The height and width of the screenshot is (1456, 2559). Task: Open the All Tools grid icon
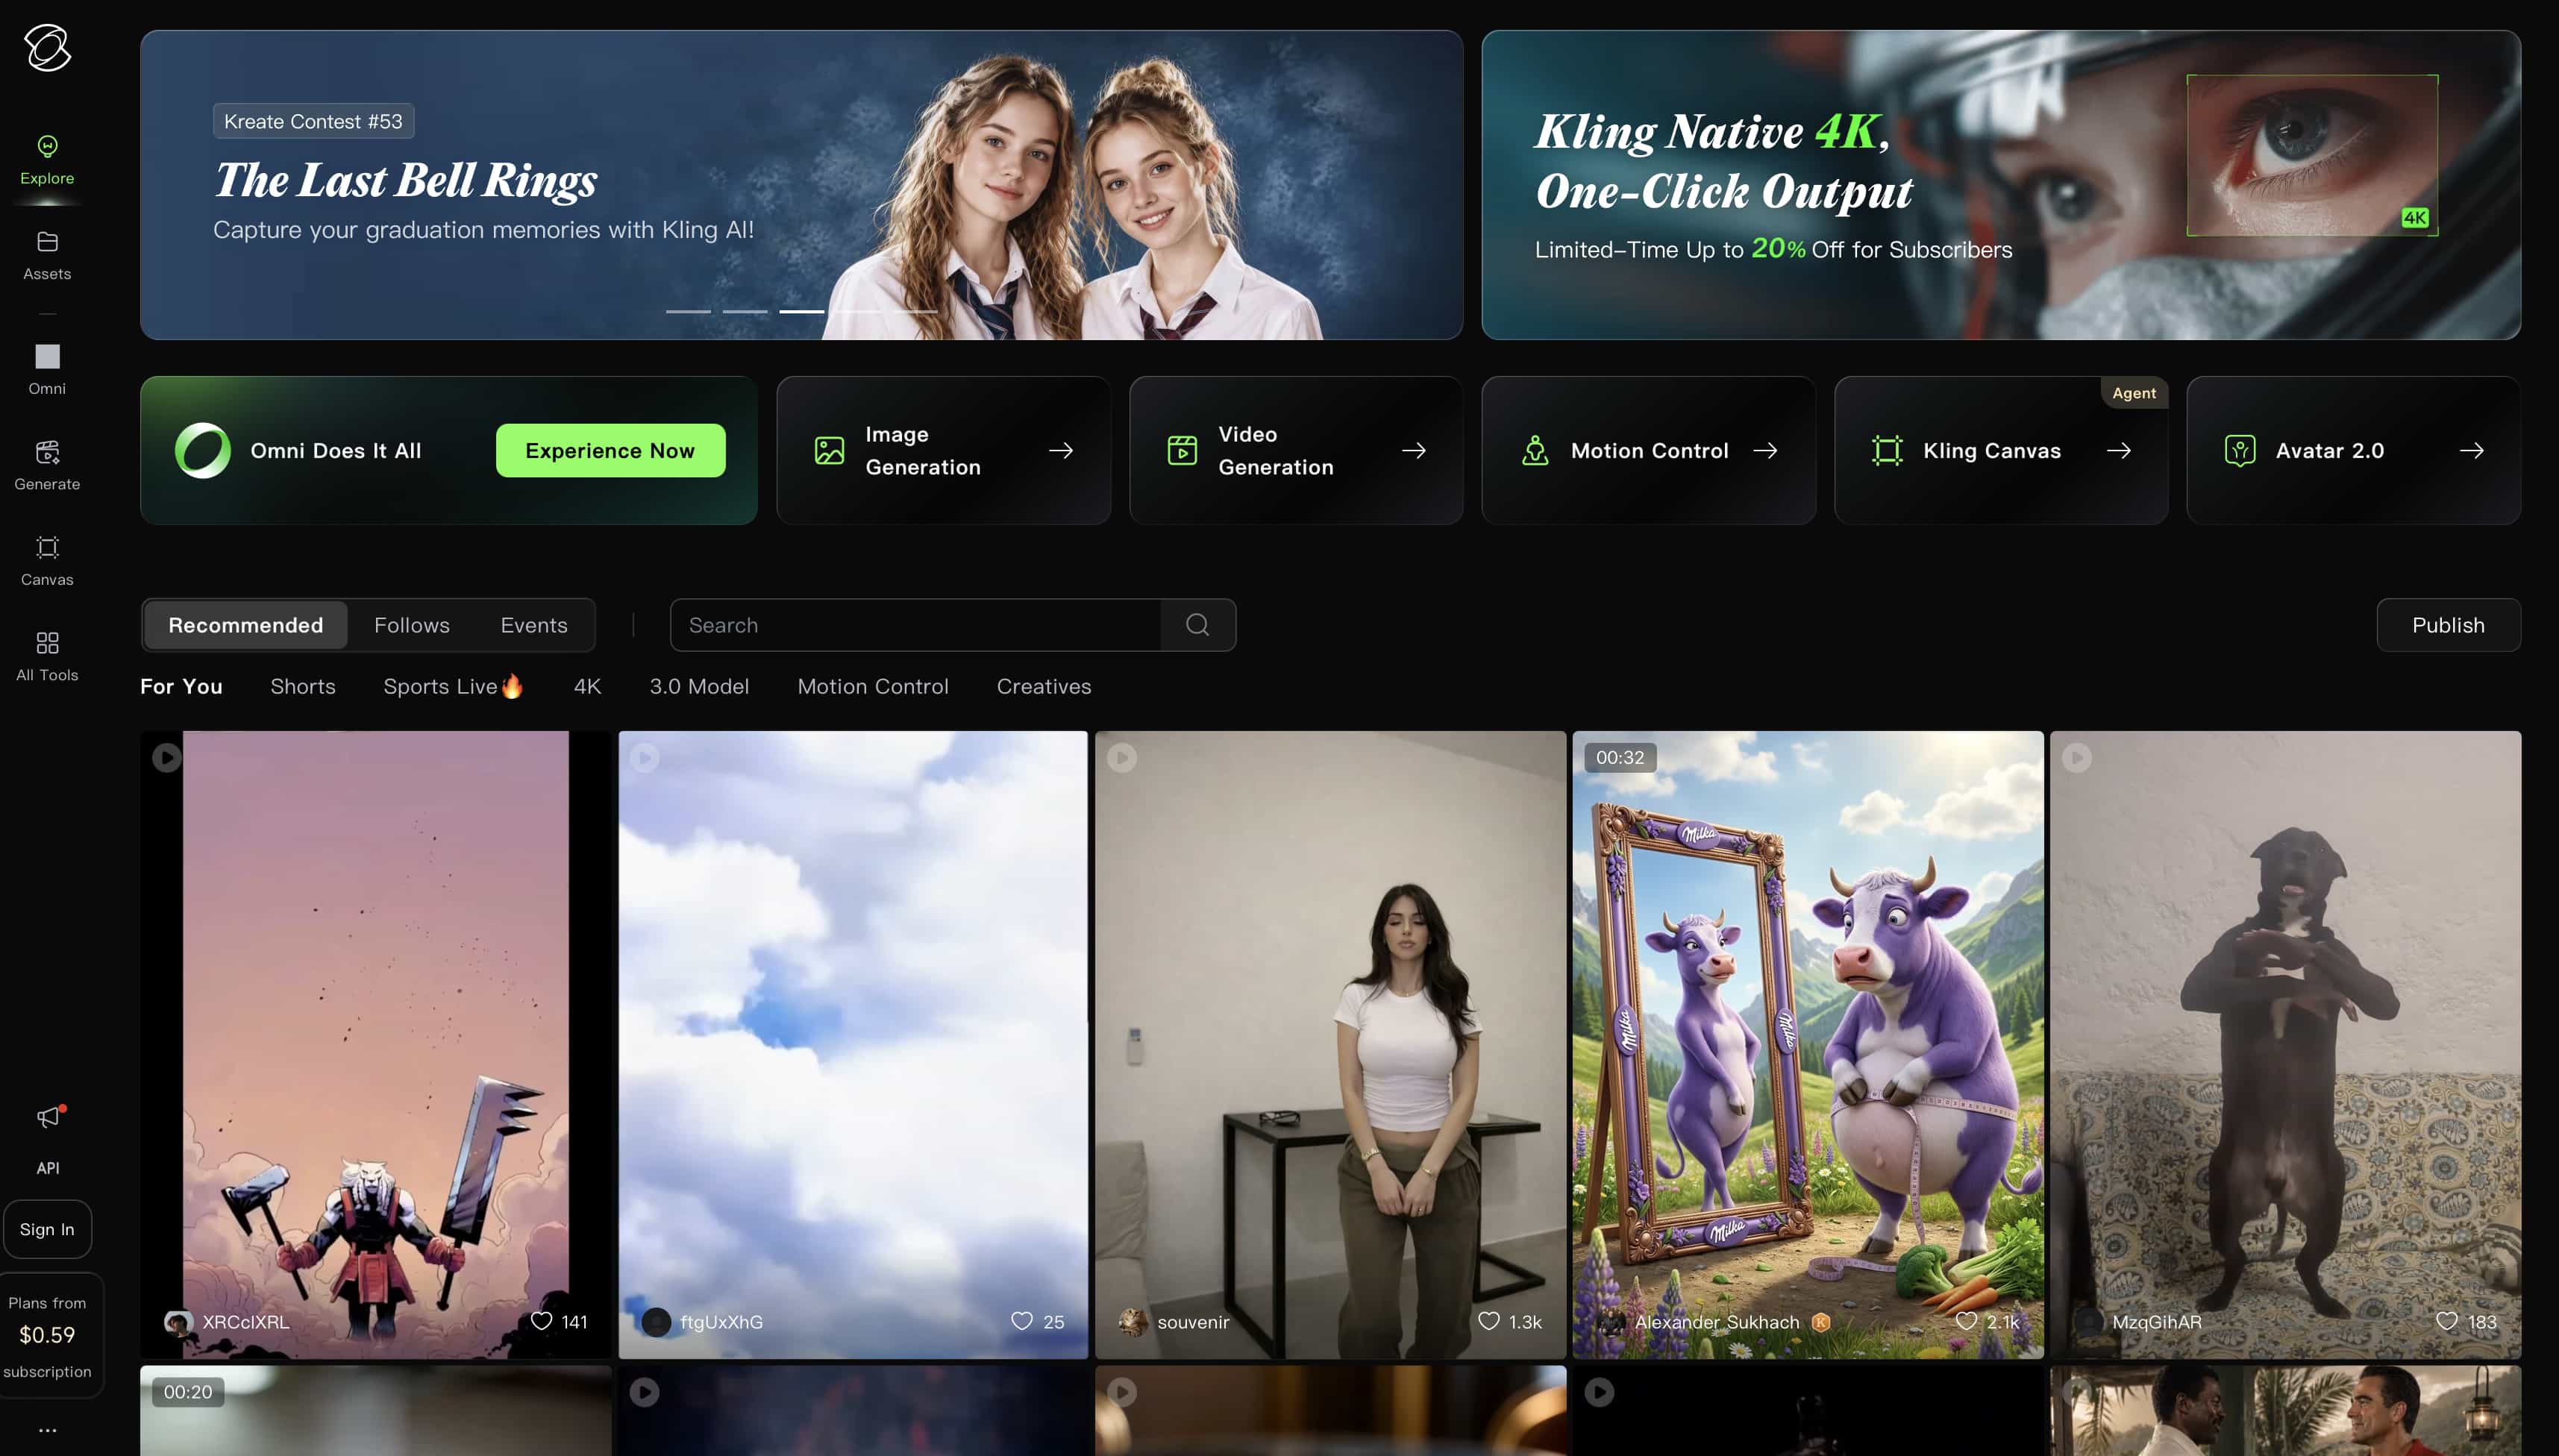pyautogui.click(x=47, y=642)
